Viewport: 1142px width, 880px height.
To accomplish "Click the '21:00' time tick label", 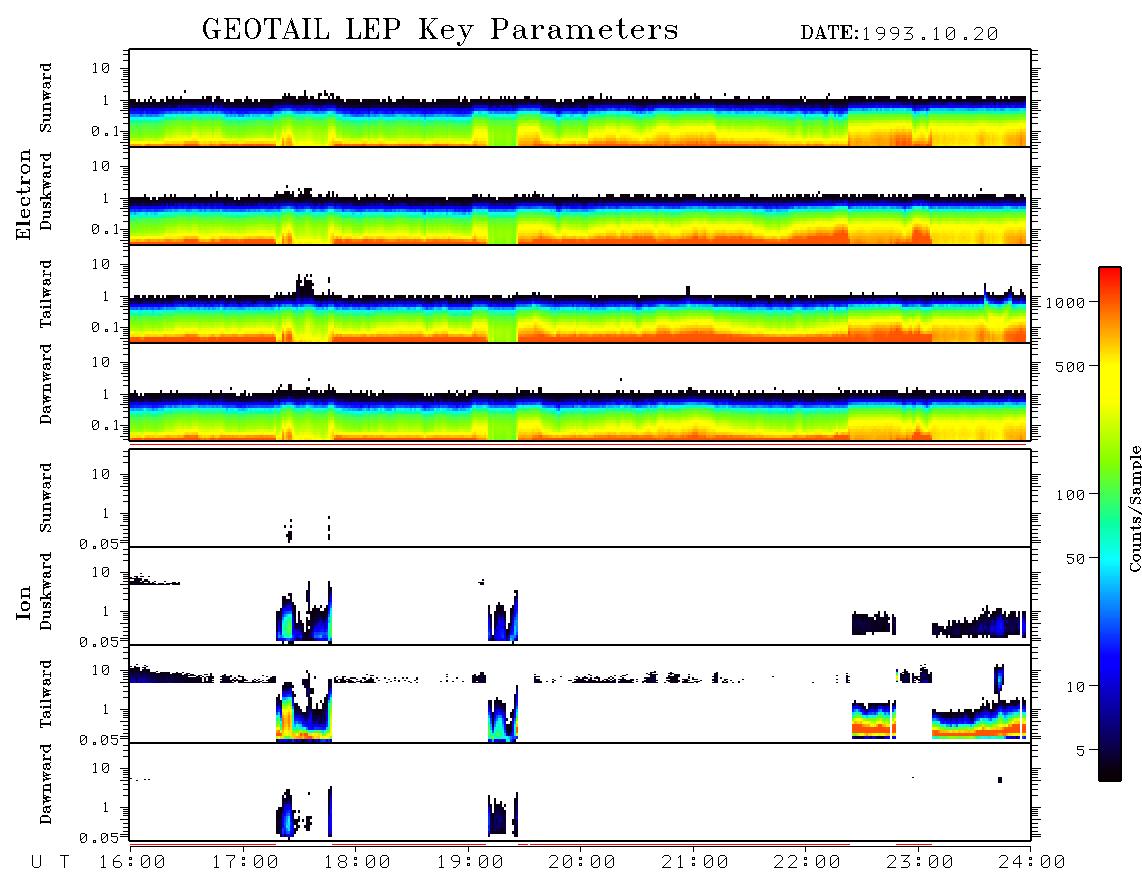I will click(x=695, y=862).
